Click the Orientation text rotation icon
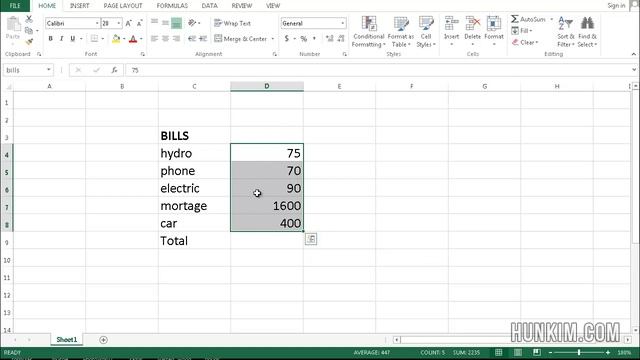This screenshot has width=640, height=360. tap(192, 23)
